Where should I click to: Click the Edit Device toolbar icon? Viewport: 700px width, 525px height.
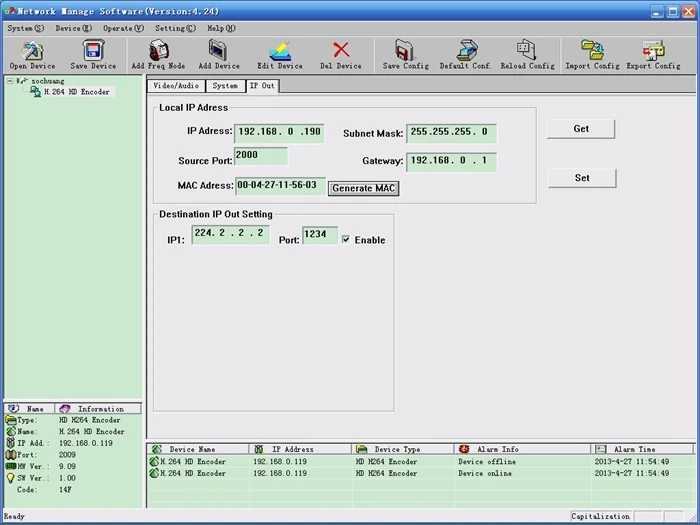pyautogui.click(x=279, y=50)
